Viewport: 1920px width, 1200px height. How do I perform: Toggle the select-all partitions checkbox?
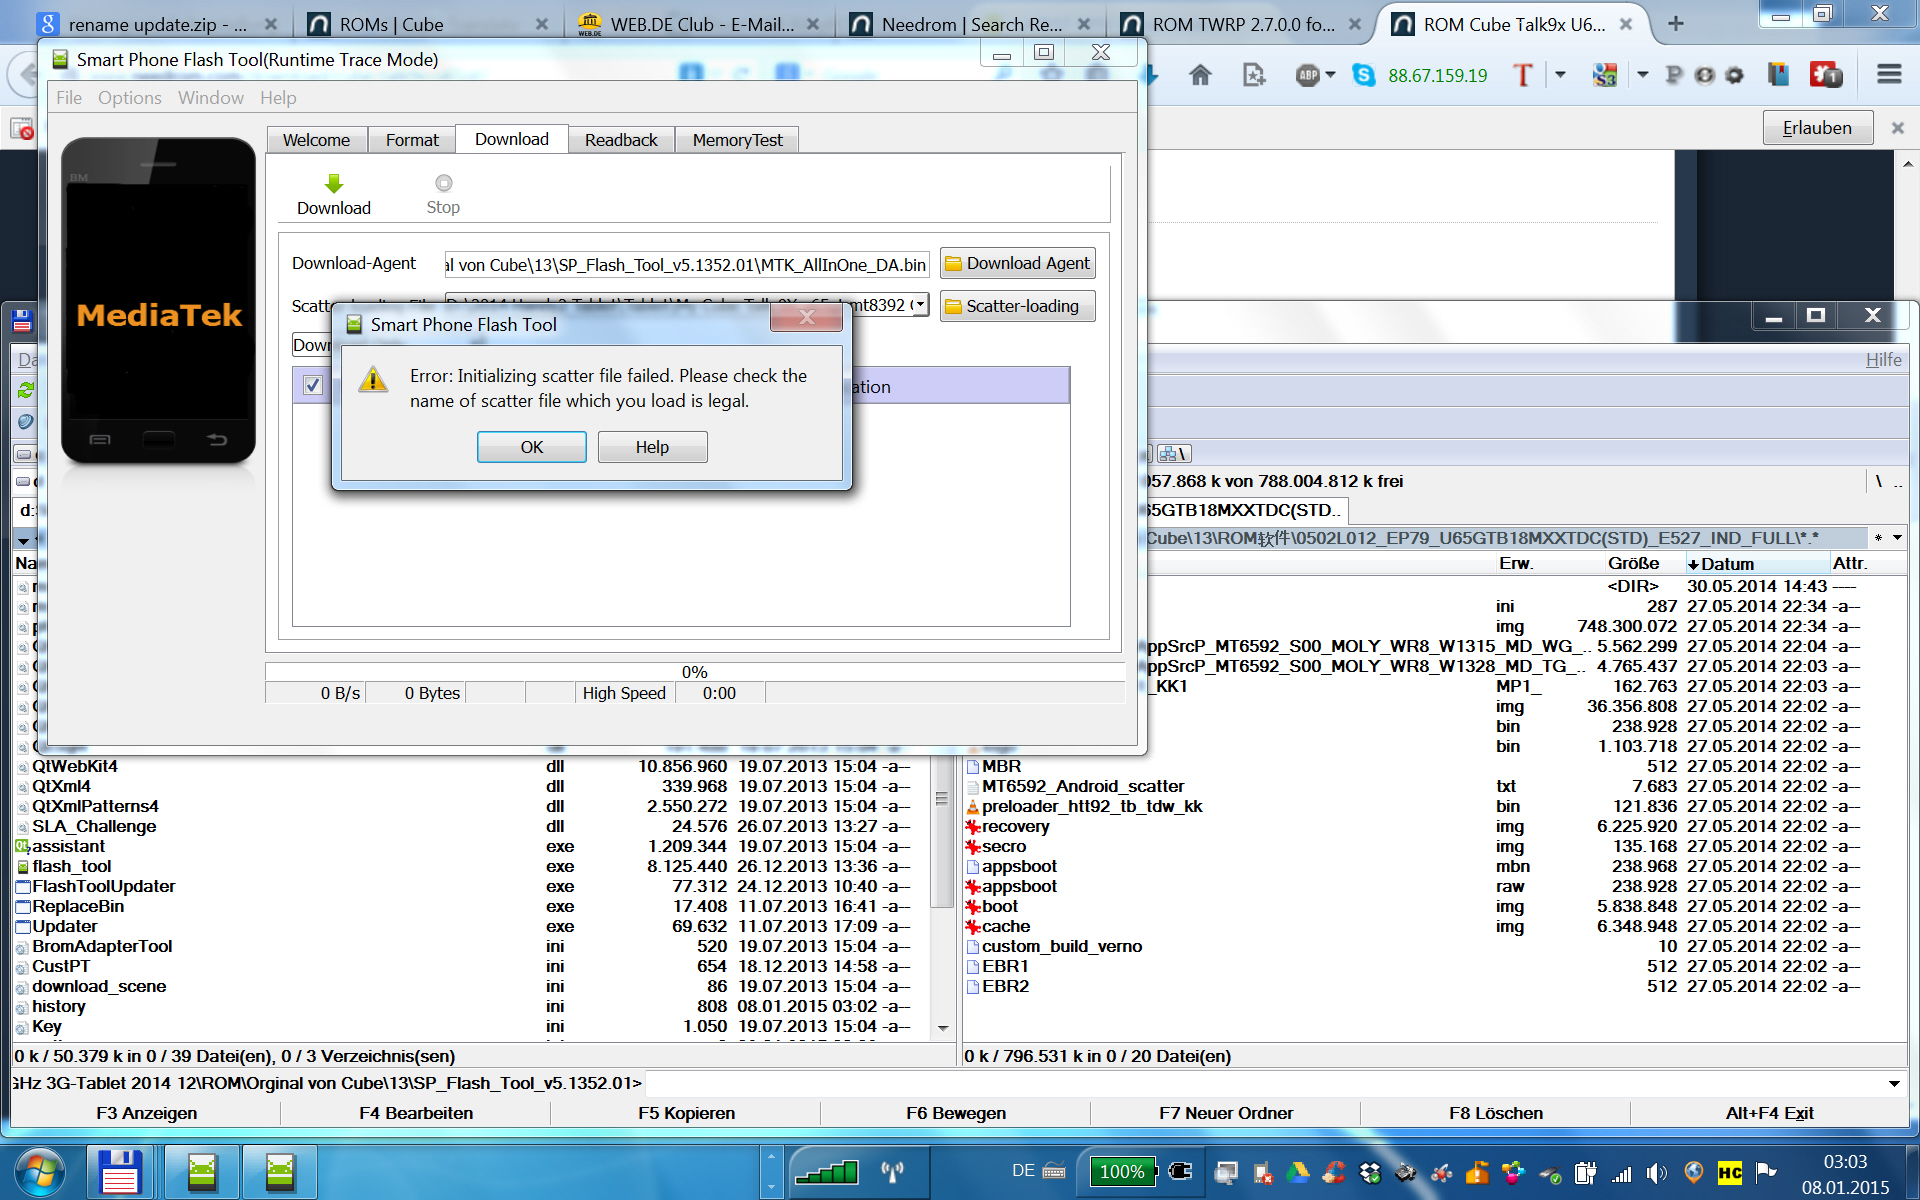pyautogui.click(x=313, y=386)
